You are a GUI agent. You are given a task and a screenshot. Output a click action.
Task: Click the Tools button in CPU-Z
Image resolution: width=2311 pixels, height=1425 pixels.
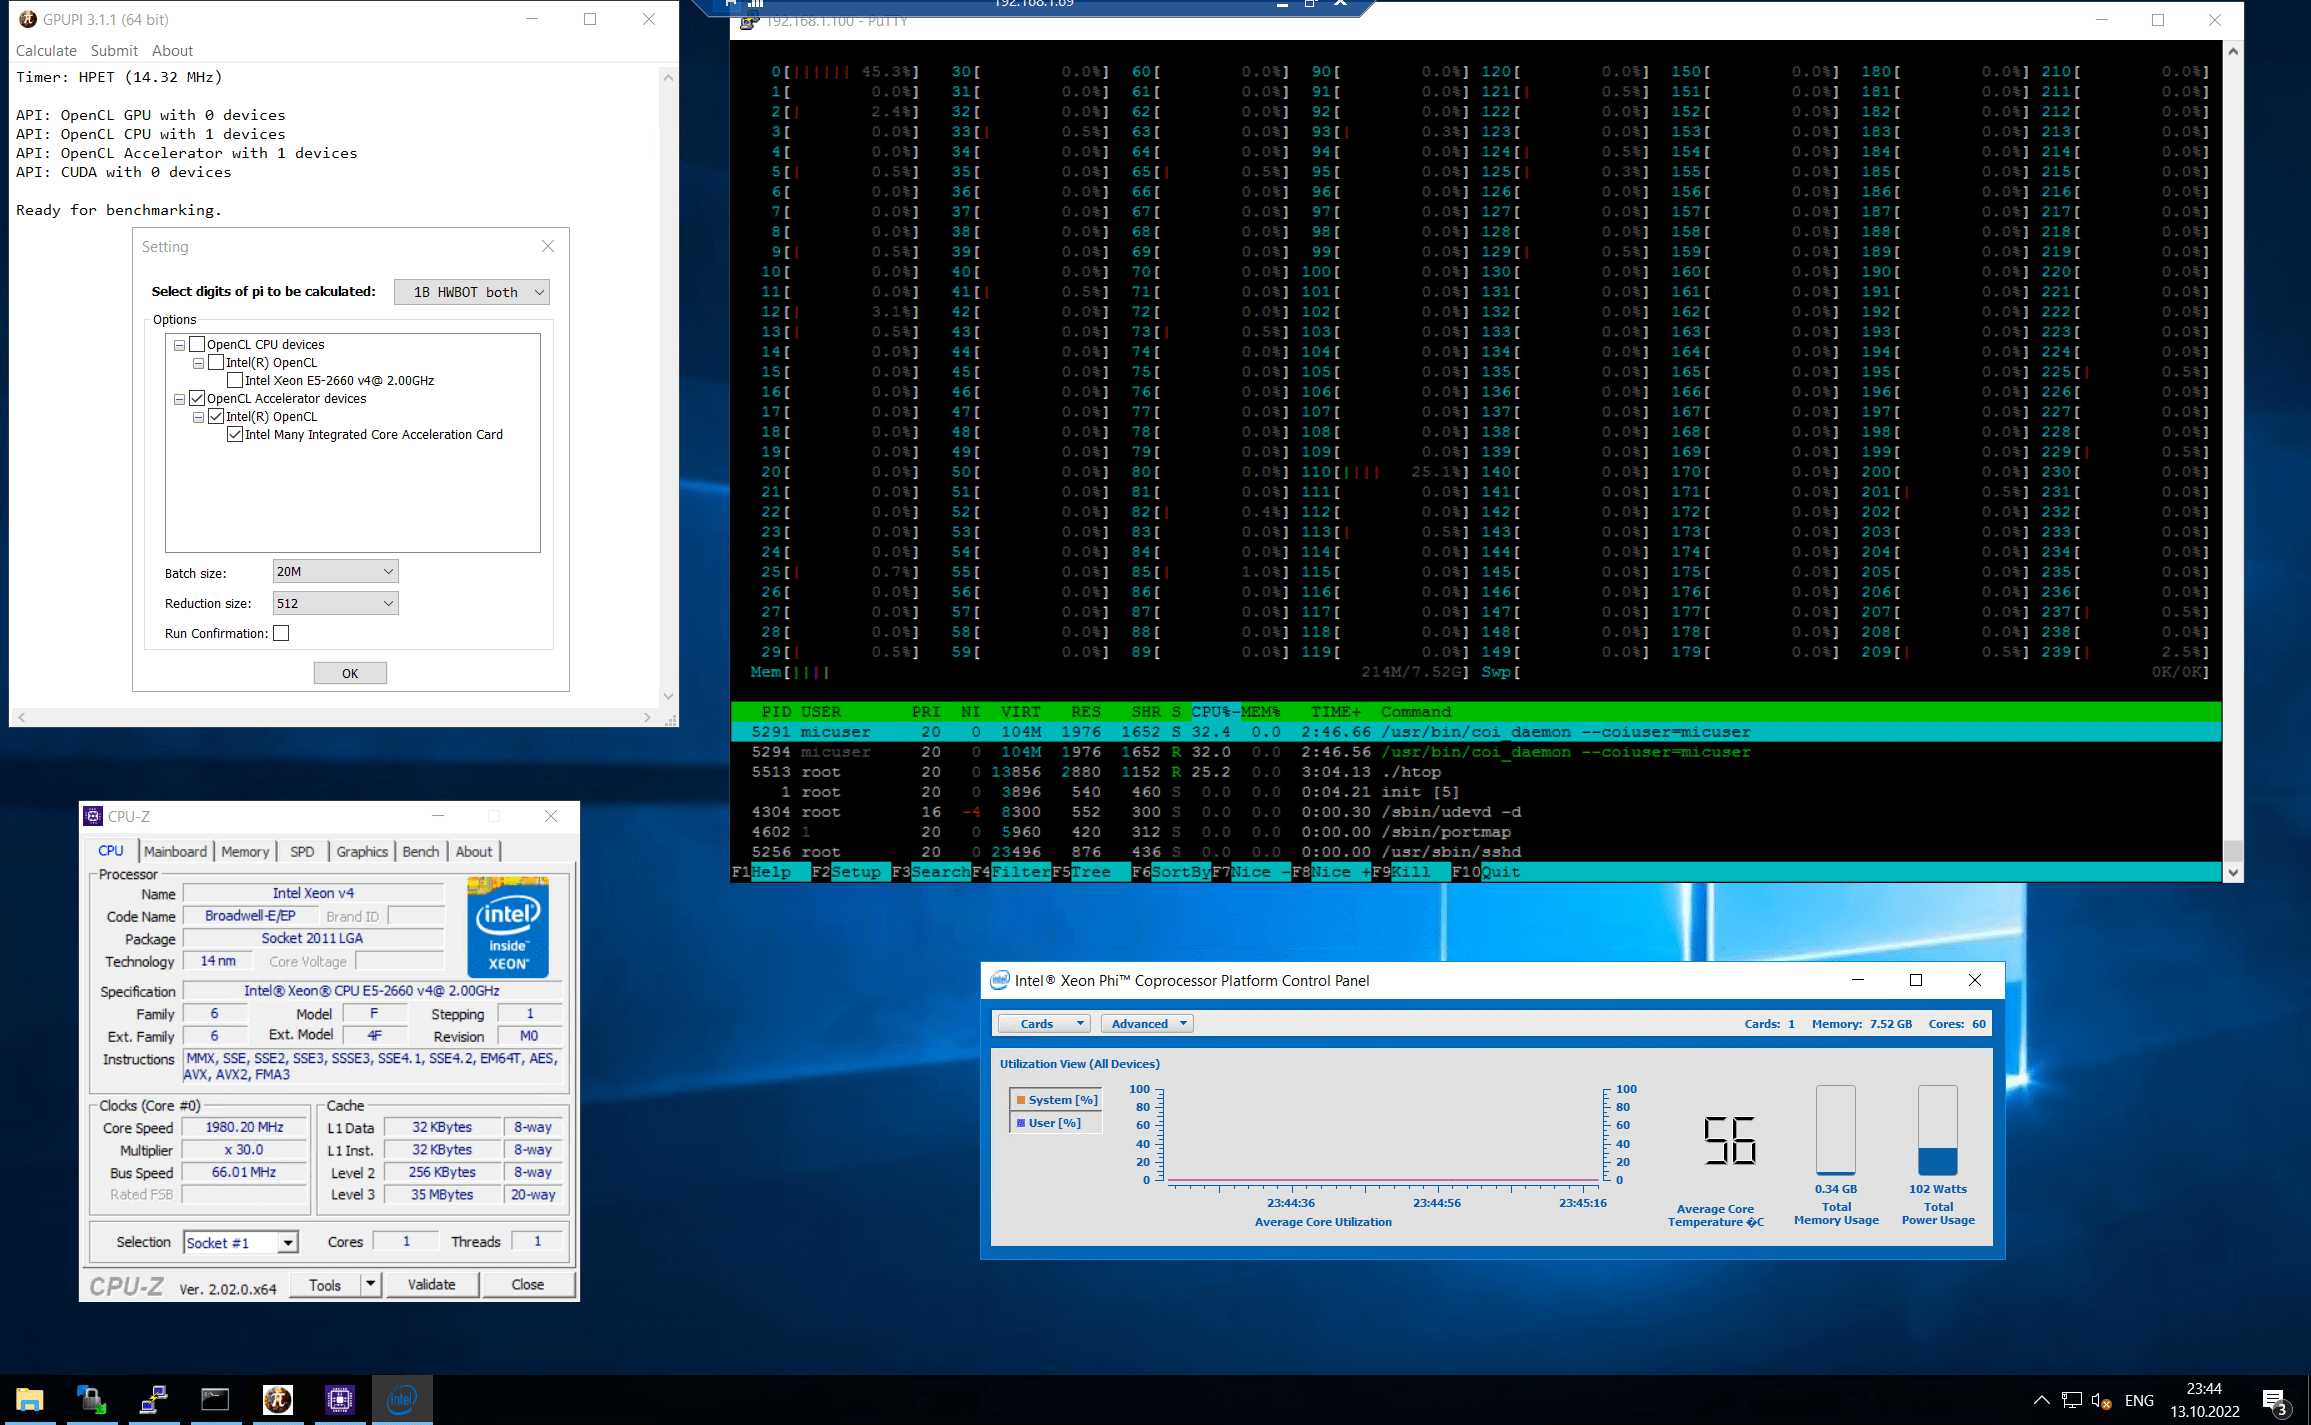[x=325, y=1284]
